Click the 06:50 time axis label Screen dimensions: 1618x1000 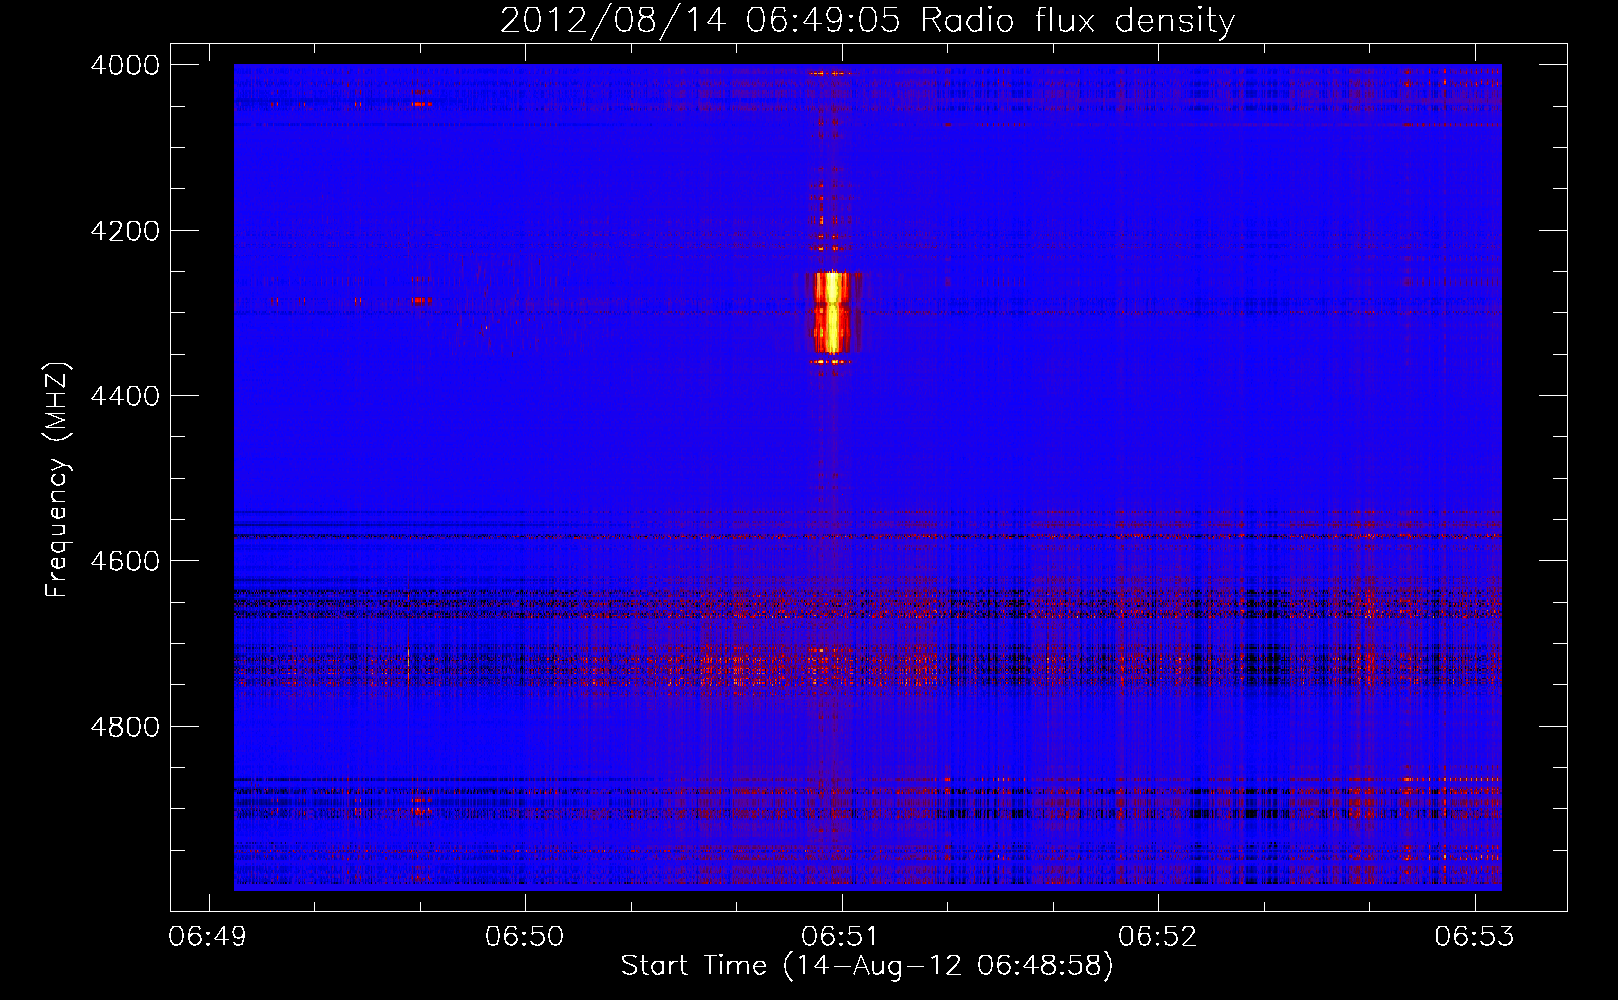point(525,937)
